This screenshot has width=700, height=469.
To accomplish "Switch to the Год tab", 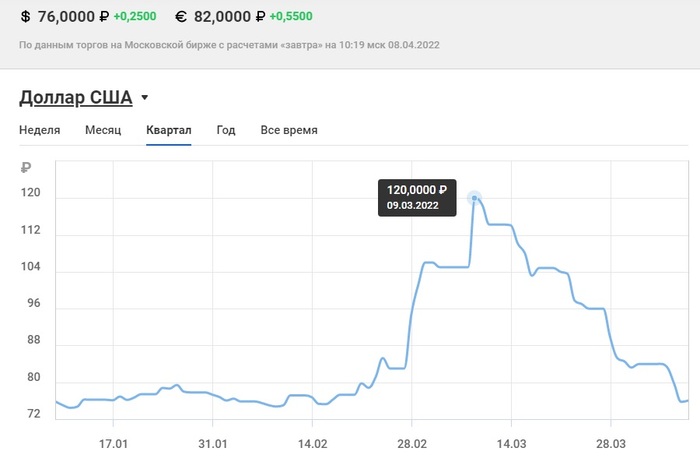I will click(x=226, y=130).
